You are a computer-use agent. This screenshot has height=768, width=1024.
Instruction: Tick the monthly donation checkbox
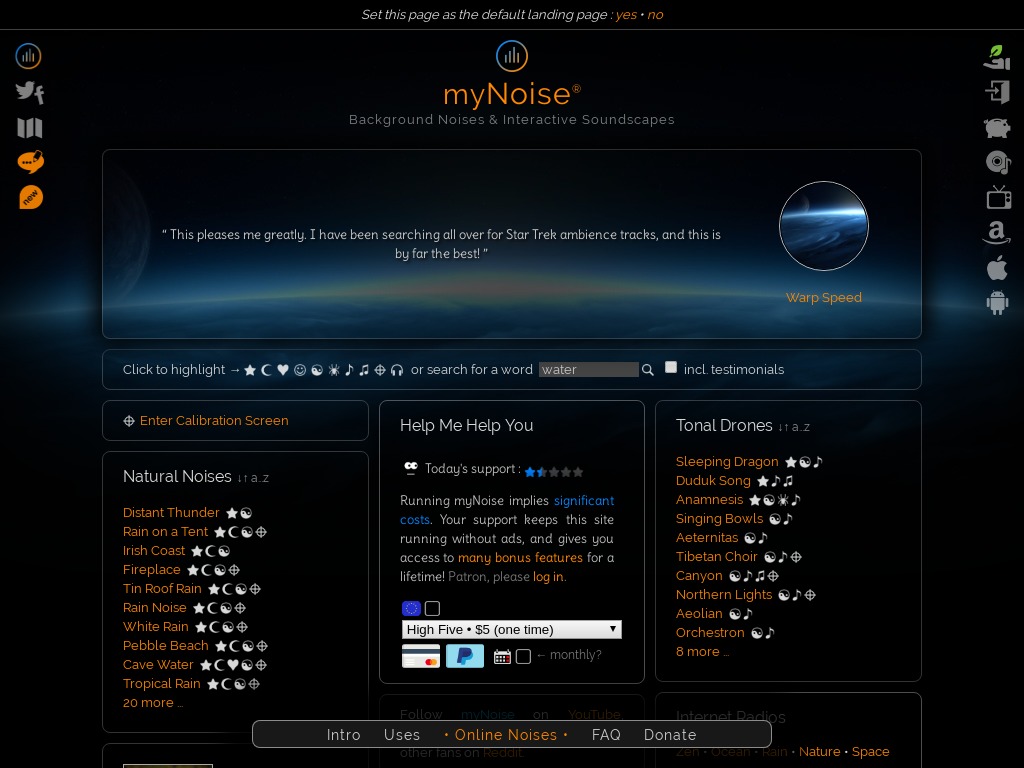click(x=523, y=656)
